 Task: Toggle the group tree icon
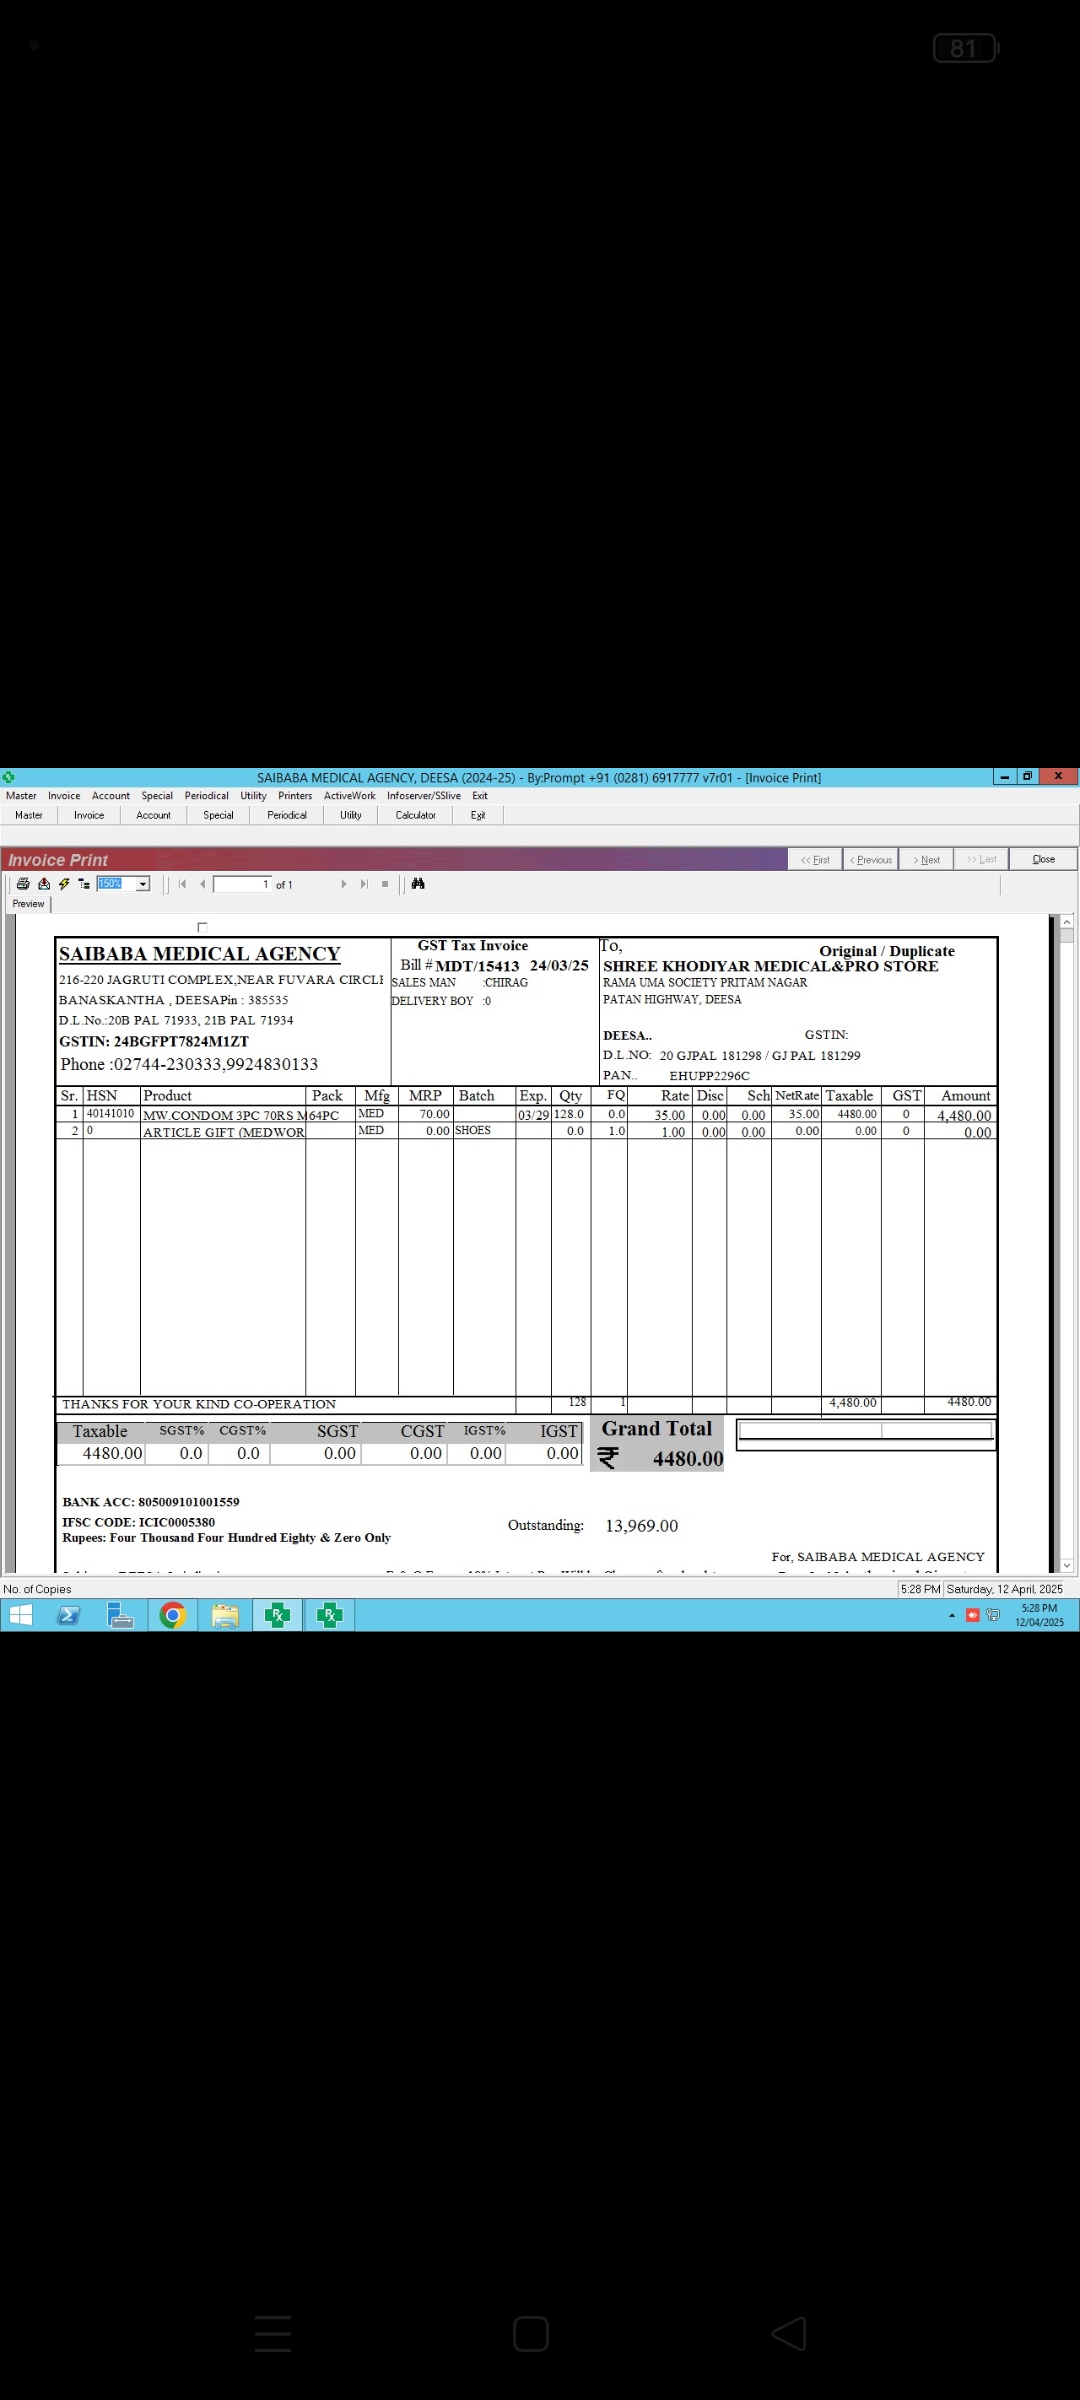click(x=84, y=884)
